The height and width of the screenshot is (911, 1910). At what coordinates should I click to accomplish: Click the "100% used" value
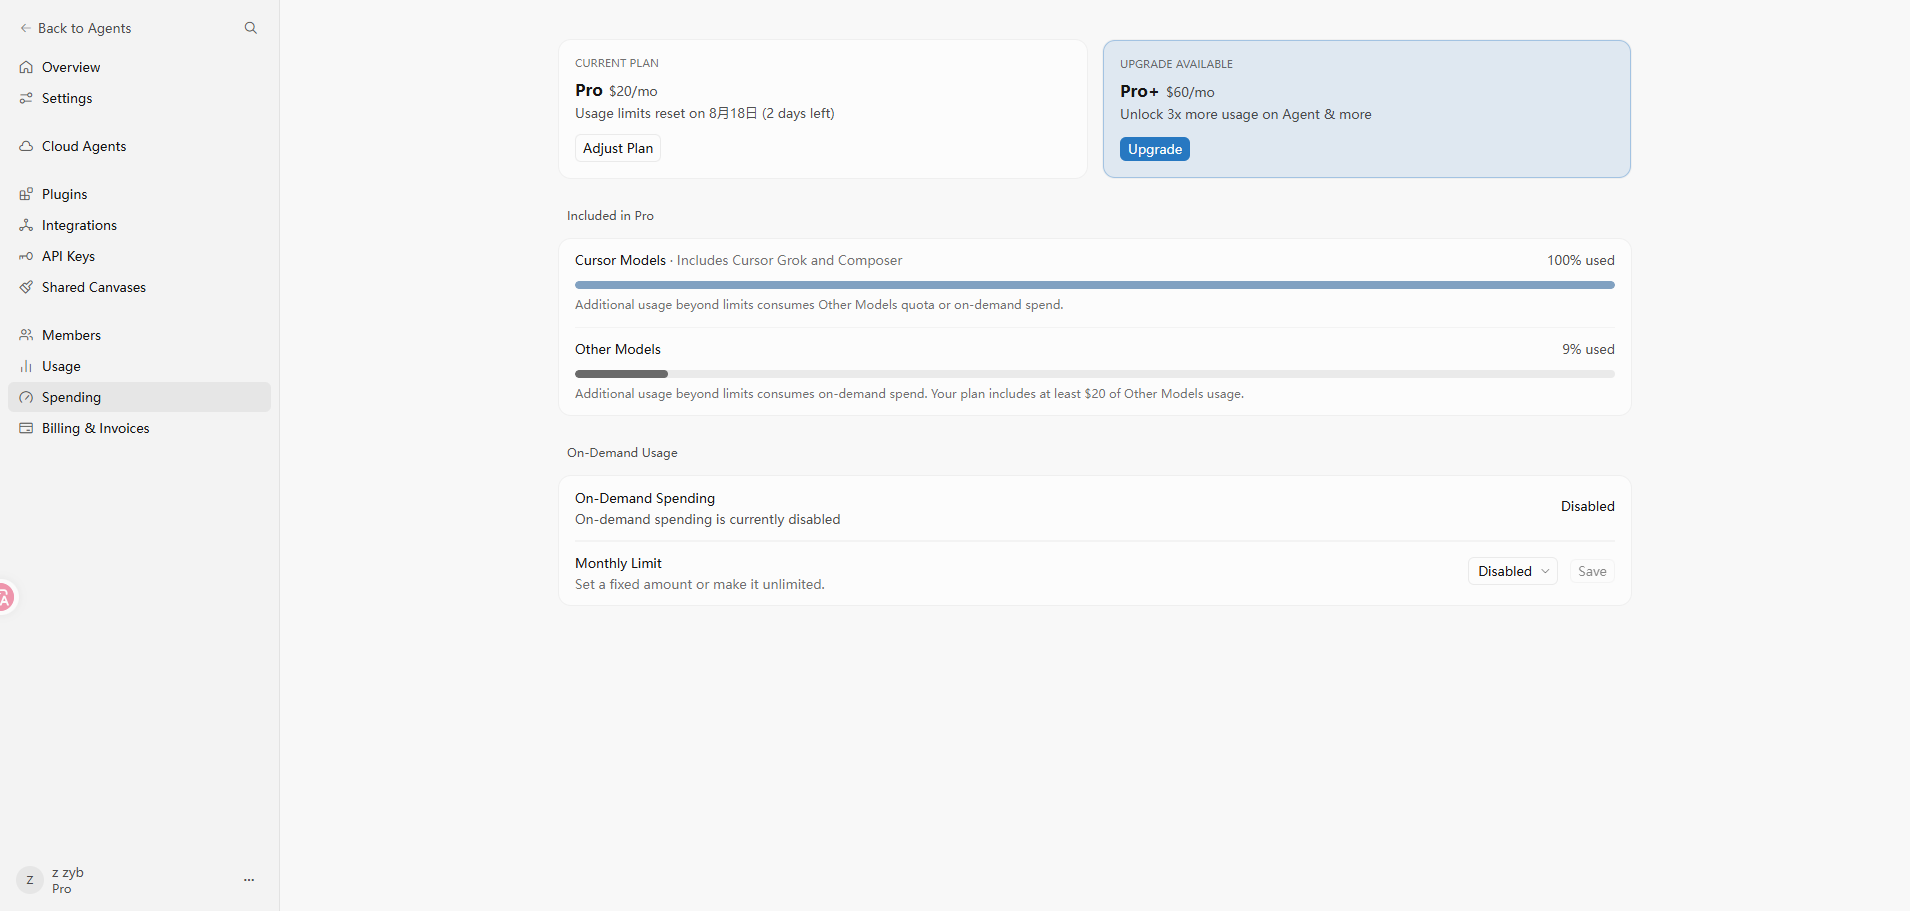(1581, 260)
